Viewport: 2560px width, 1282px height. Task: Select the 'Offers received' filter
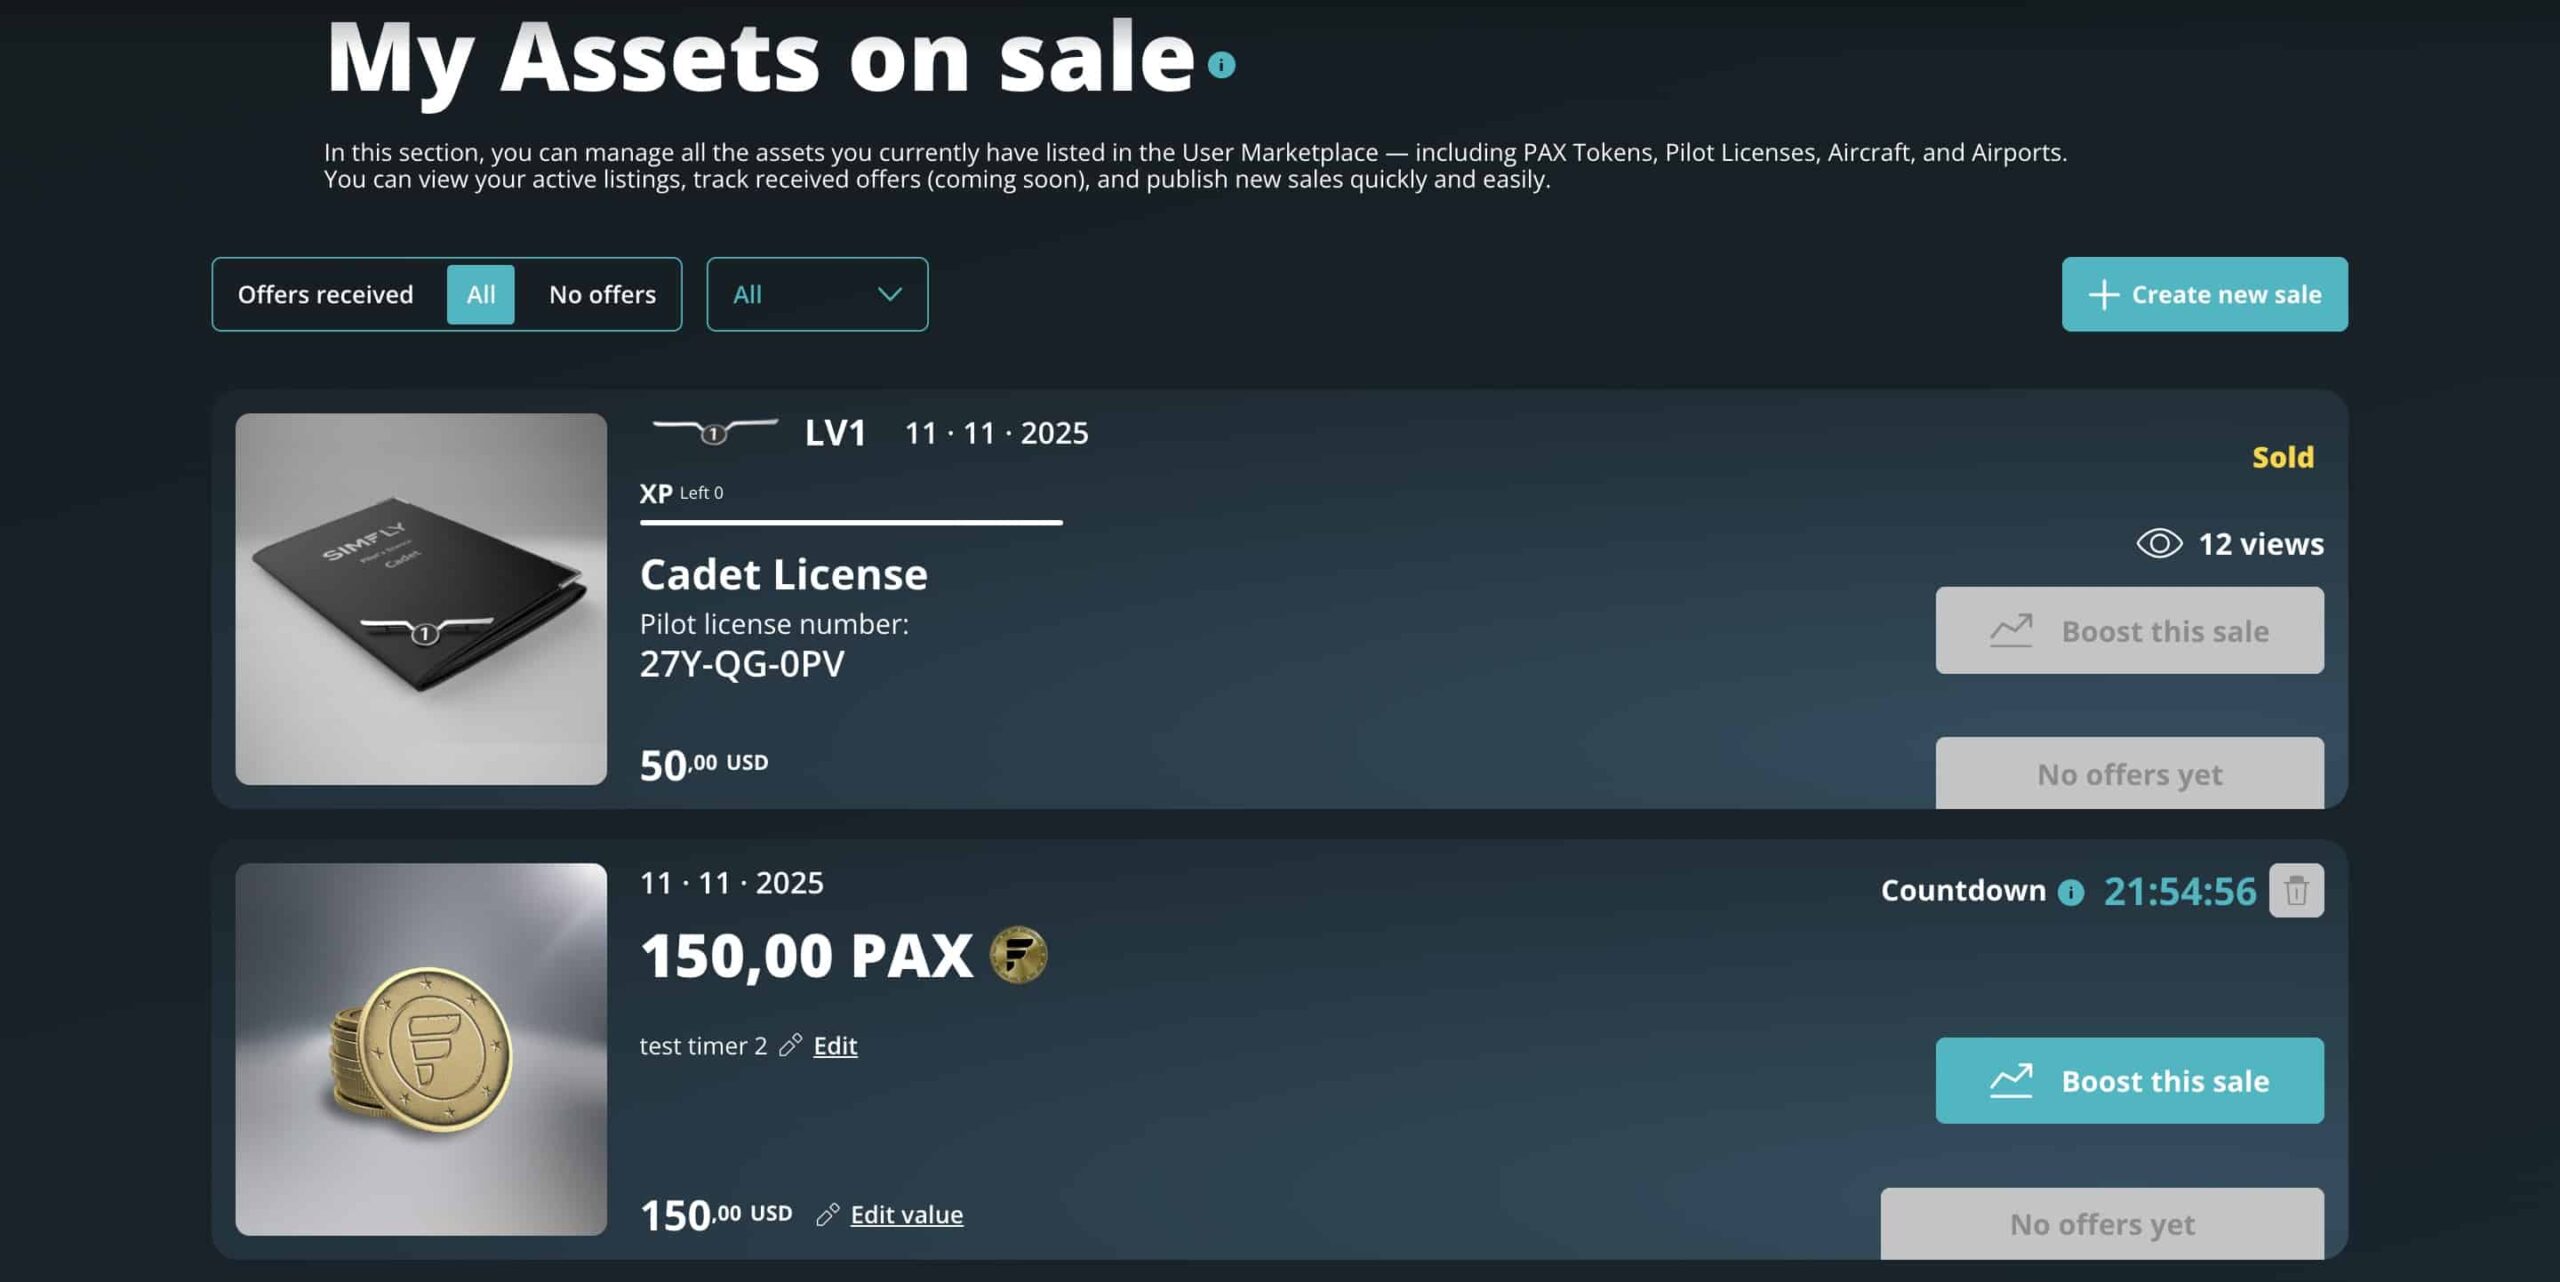326,293
